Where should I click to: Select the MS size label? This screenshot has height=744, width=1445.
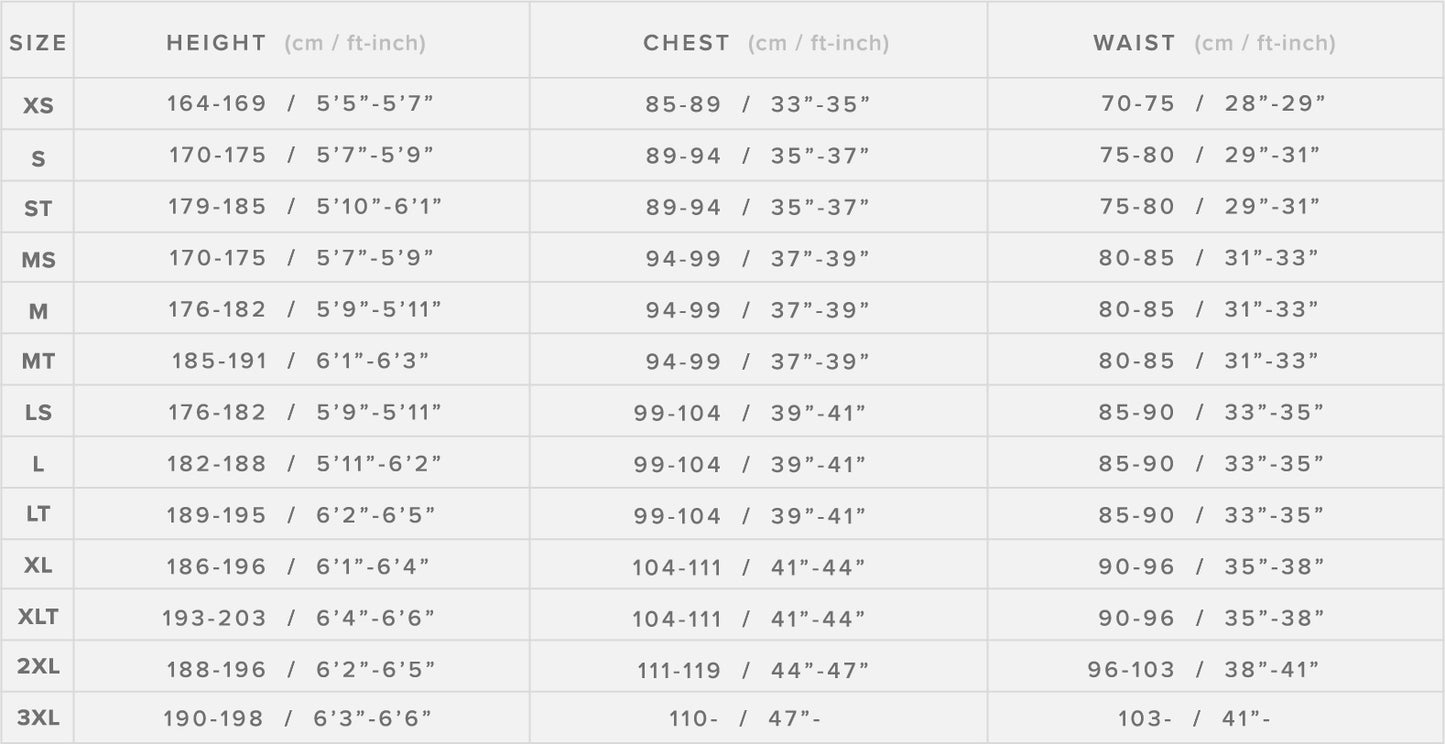(x=38, y=260)
